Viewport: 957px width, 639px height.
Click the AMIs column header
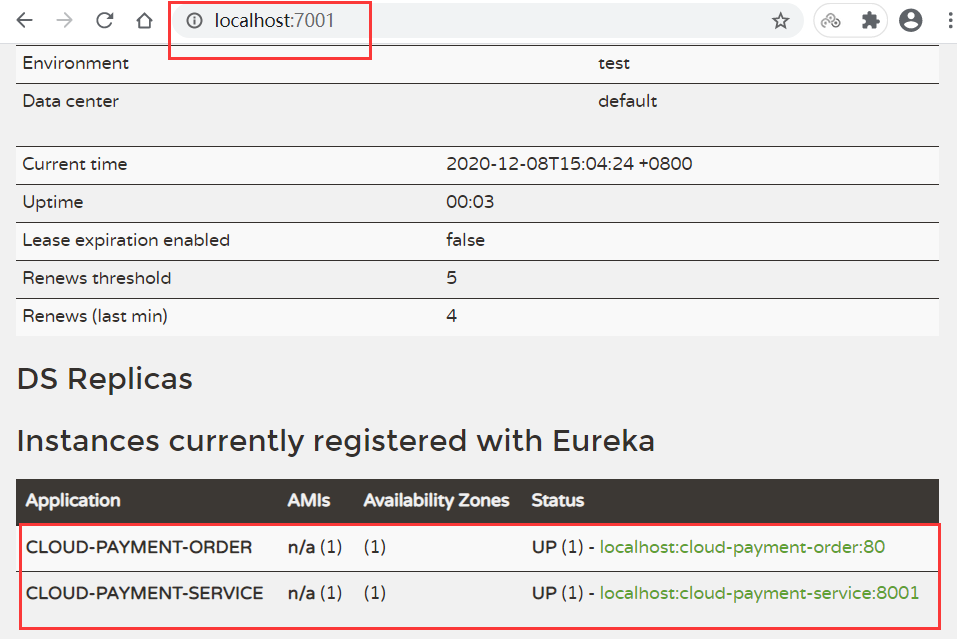click(x=309, y=500)
